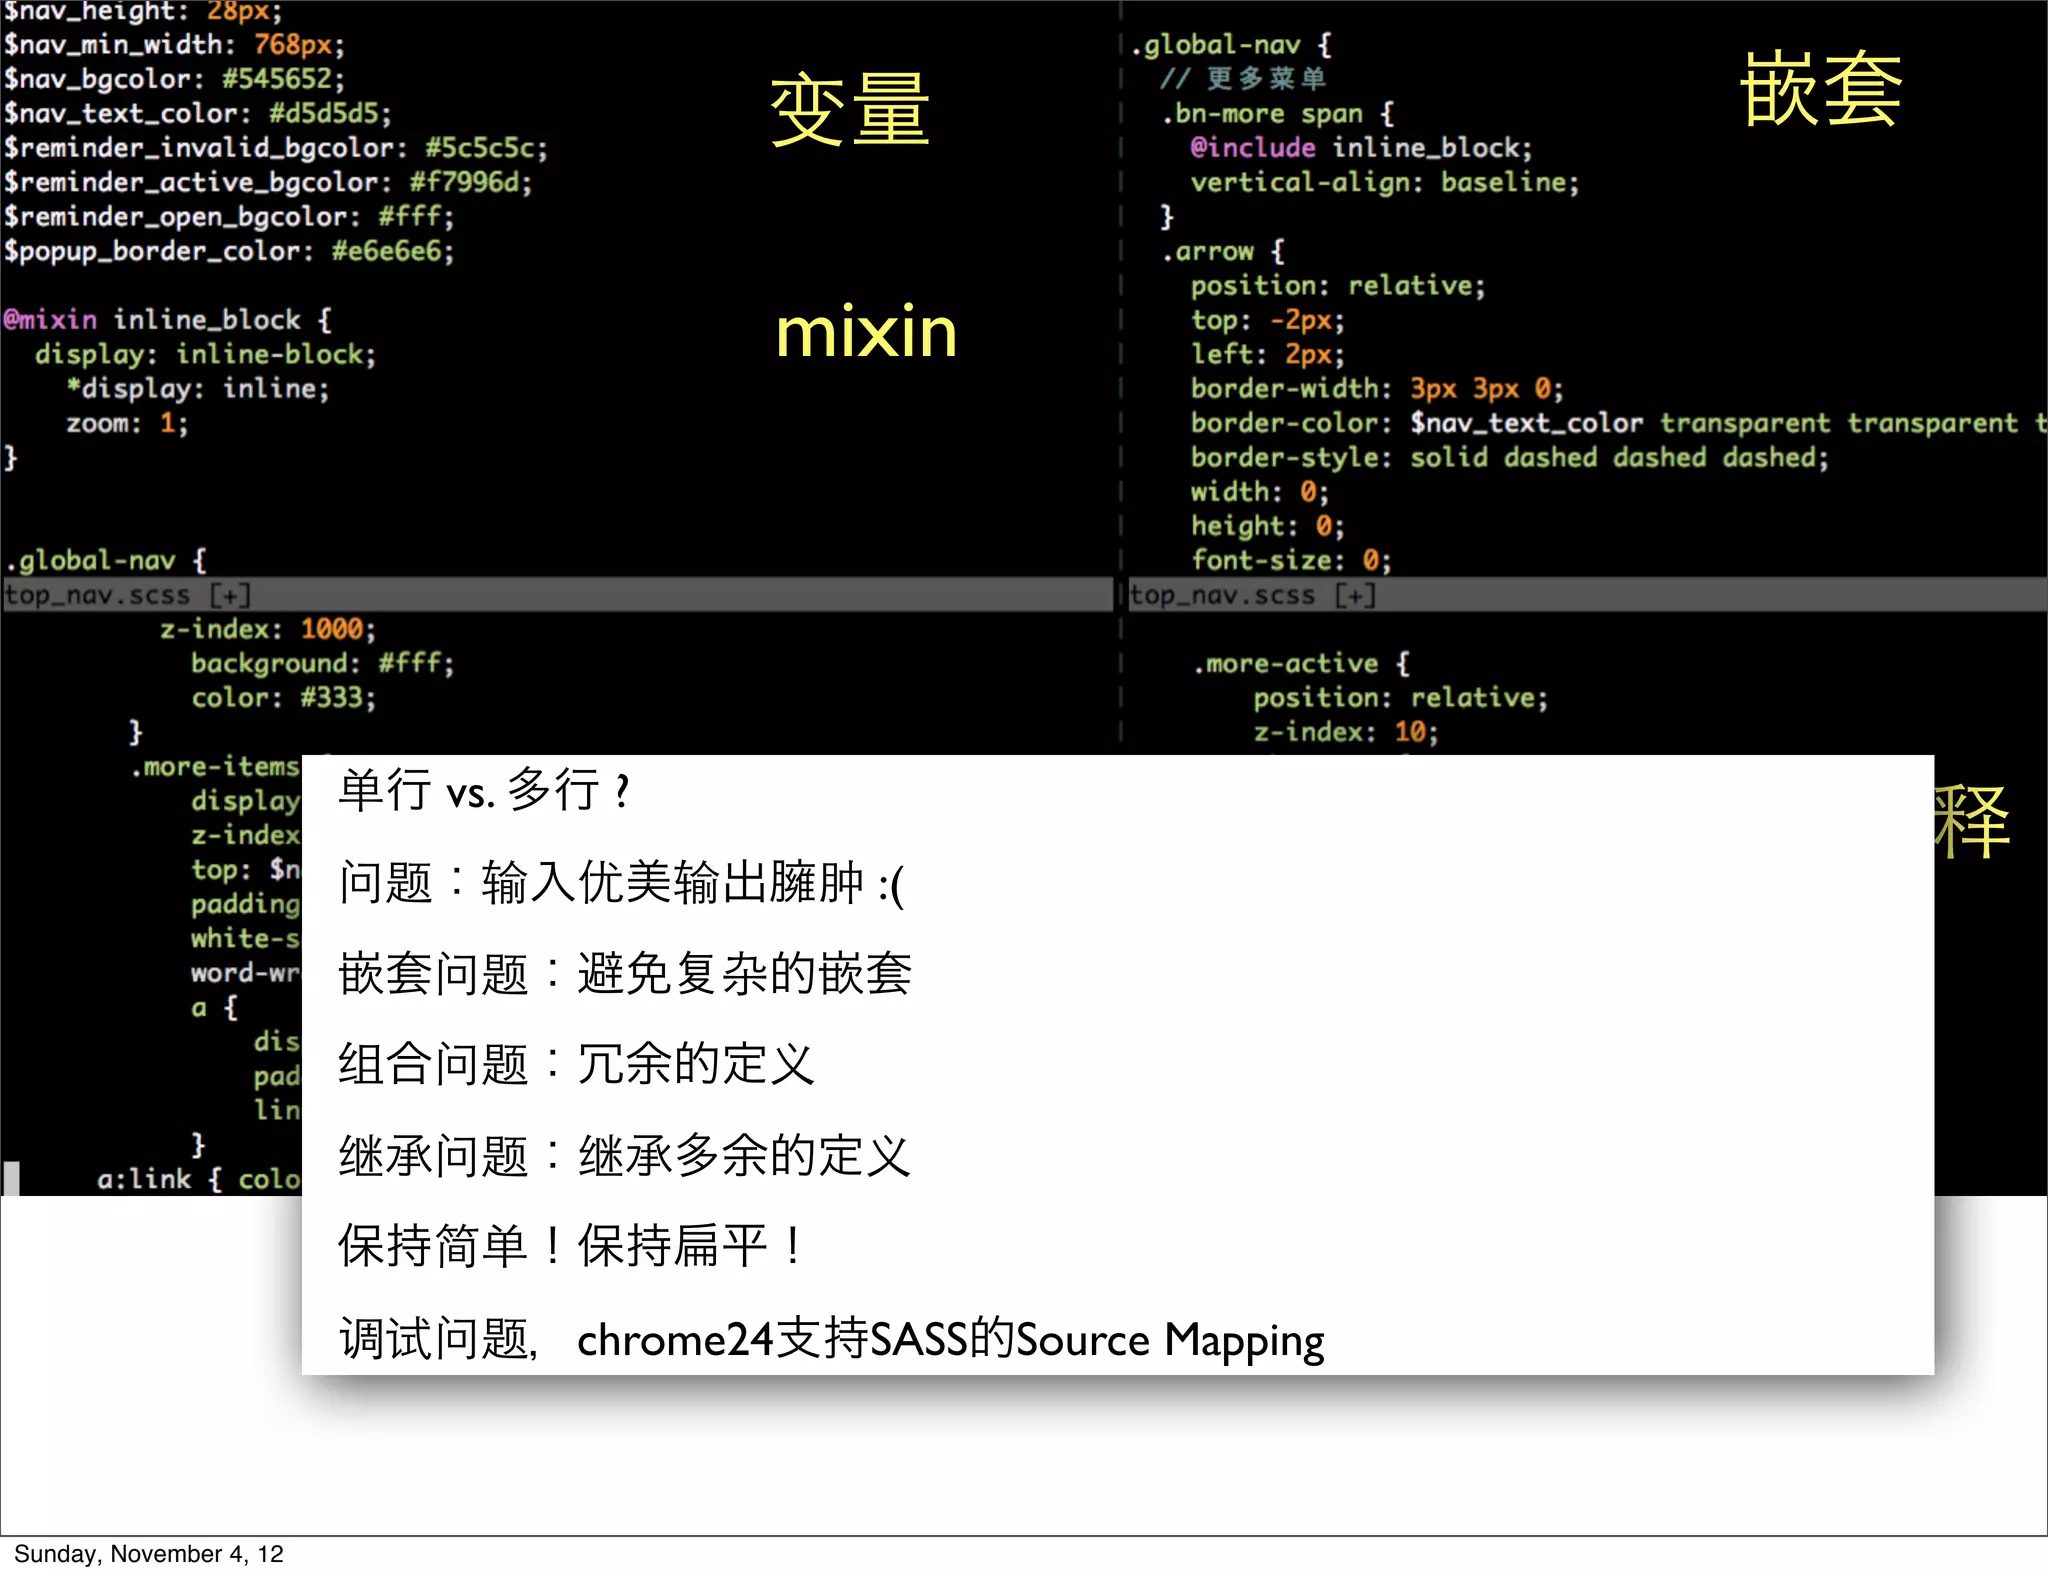The image size is (2048, 1576).
Task: Click the 'height: 0;' line
Action: click(x=1267, y=526)
